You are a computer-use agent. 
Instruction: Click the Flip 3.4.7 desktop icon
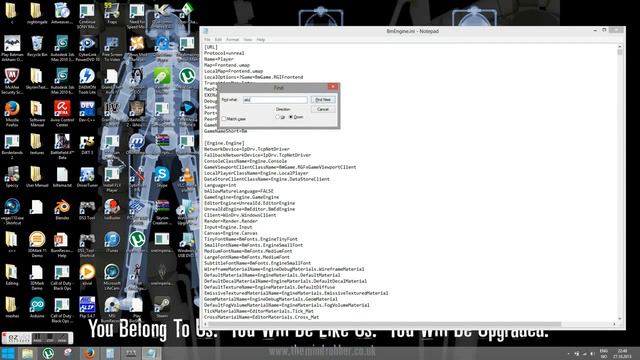point(87,308)
